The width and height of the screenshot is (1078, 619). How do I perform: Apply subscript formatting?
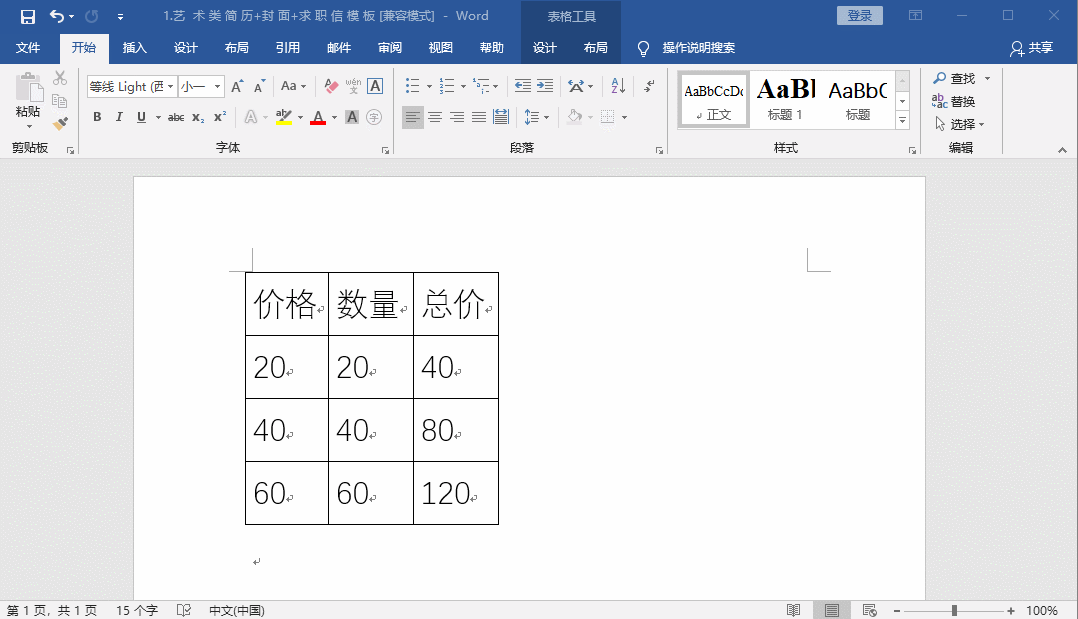(198, 117)
